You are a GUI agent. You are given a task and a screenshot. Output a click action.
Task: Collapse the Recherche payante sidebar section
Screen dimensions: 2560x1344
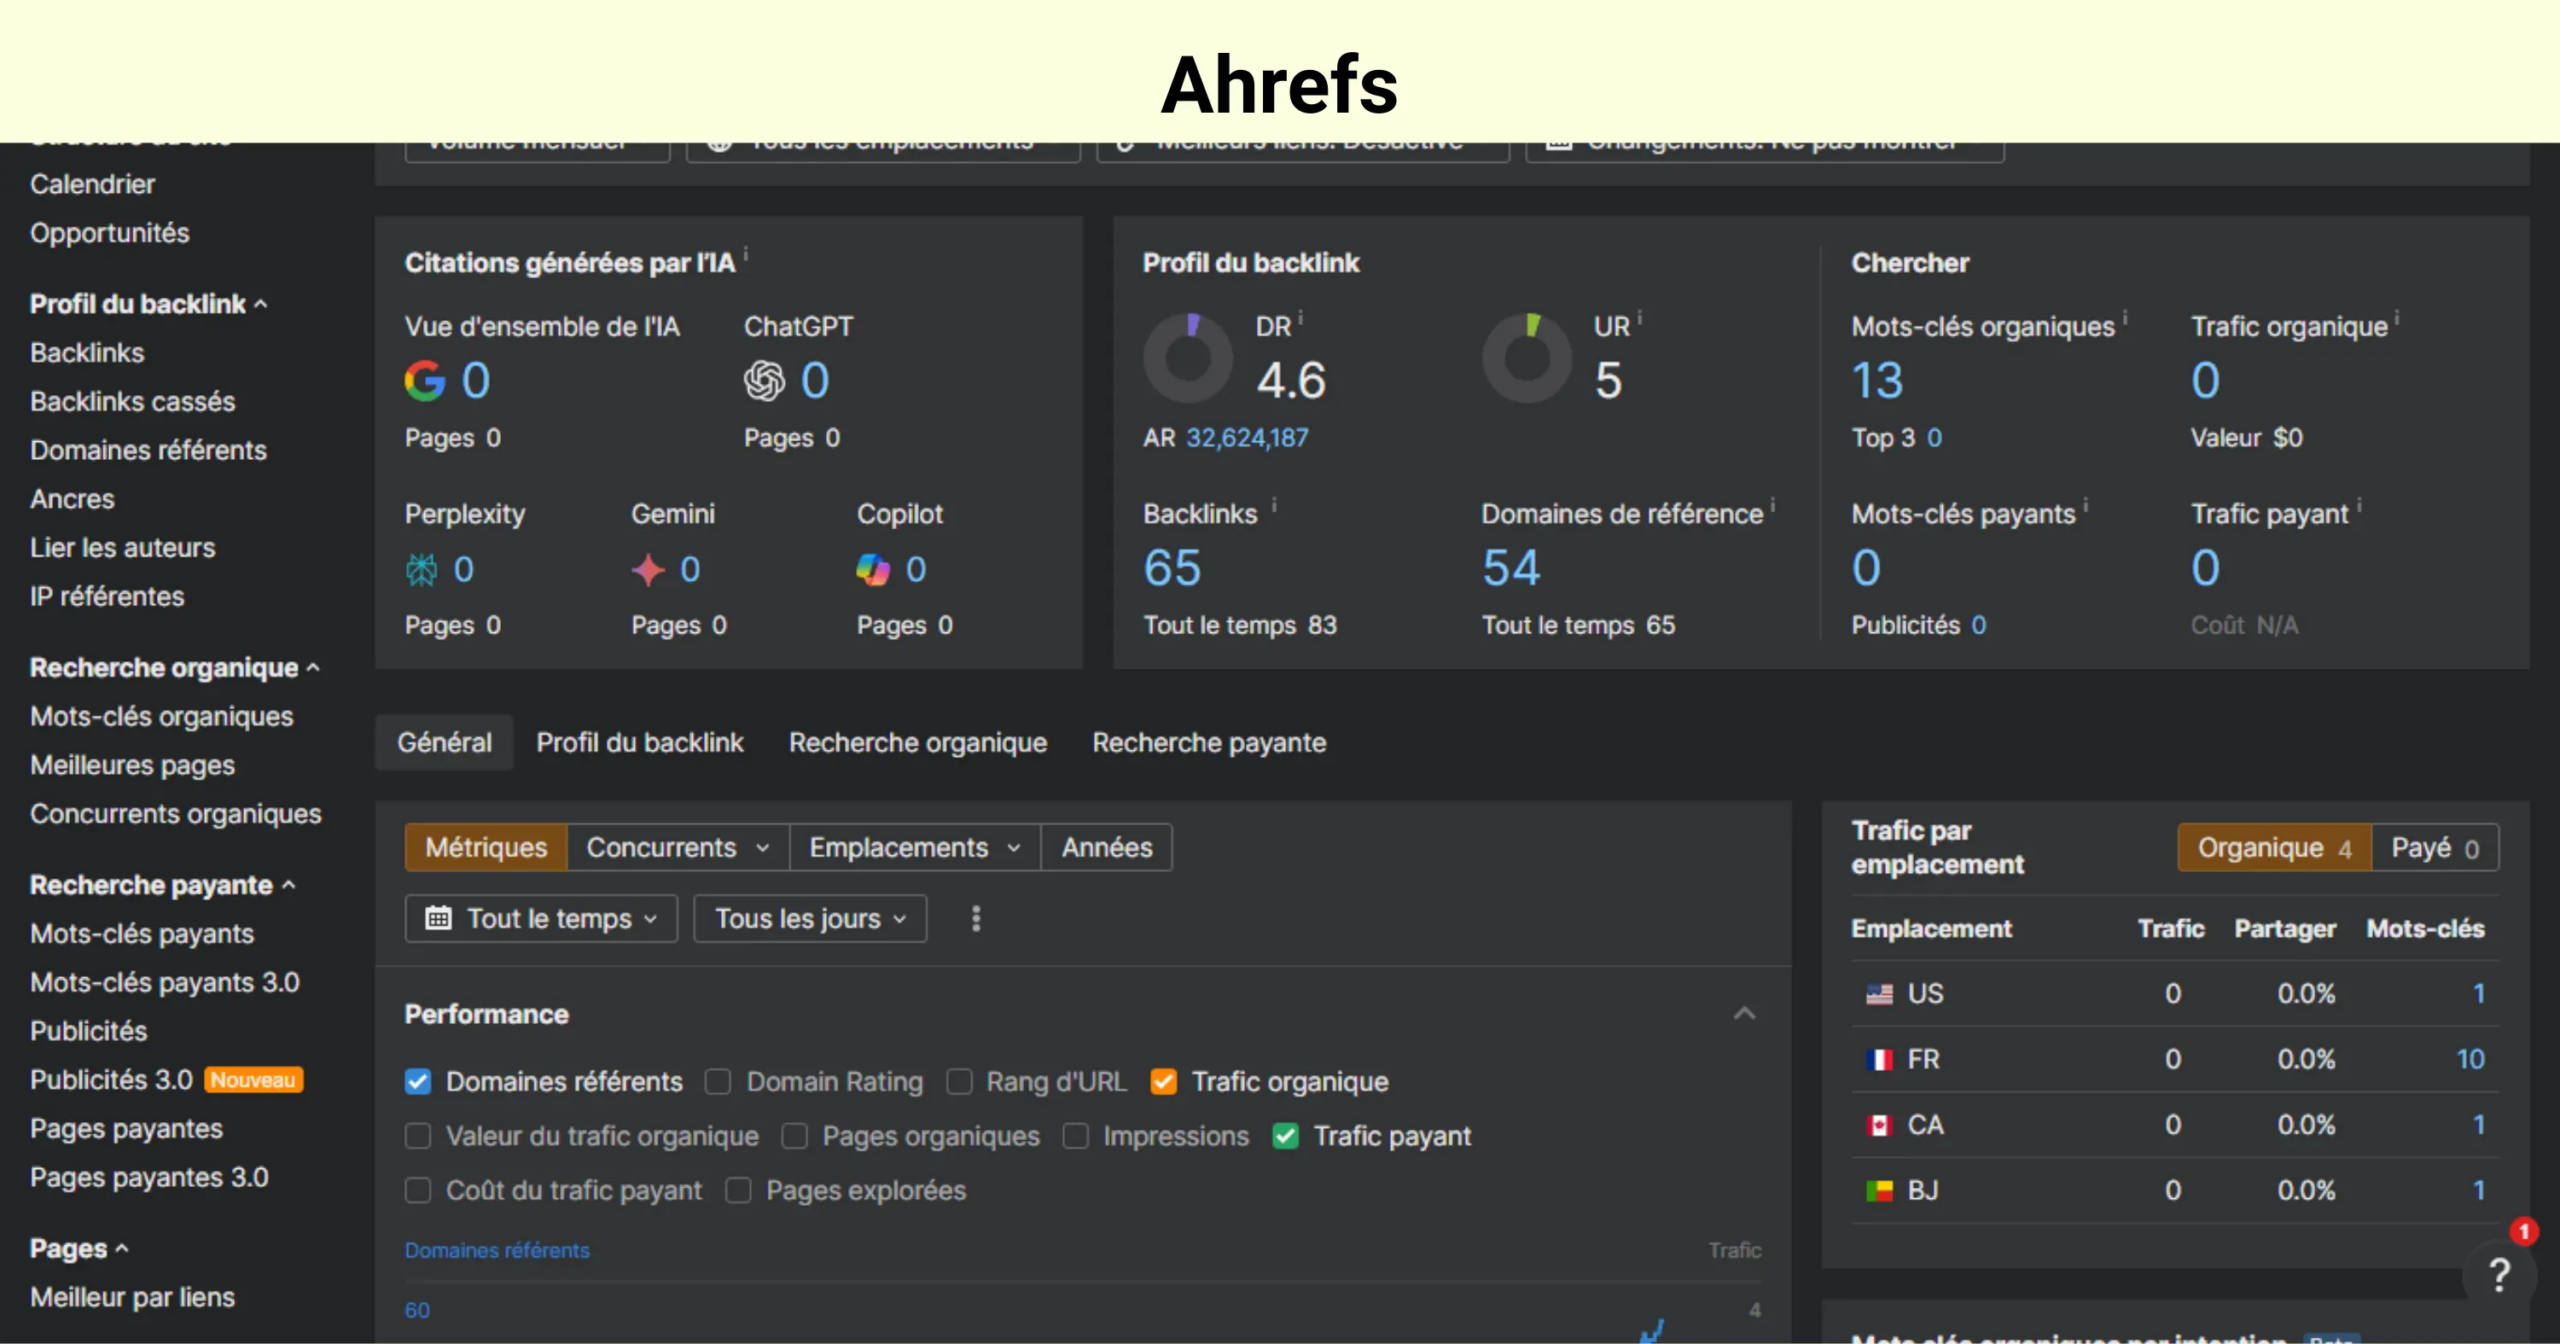pyautogui.click(x=289, y=884)
